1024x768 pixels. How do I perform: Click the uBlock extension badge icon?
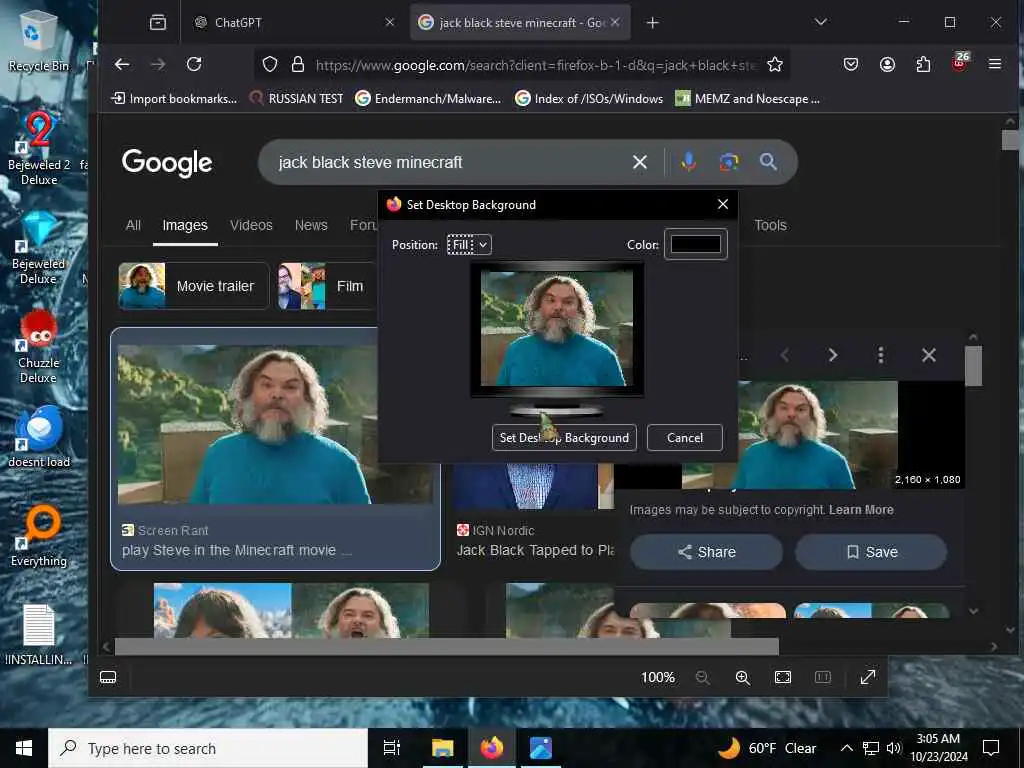[x=960, y=62]
